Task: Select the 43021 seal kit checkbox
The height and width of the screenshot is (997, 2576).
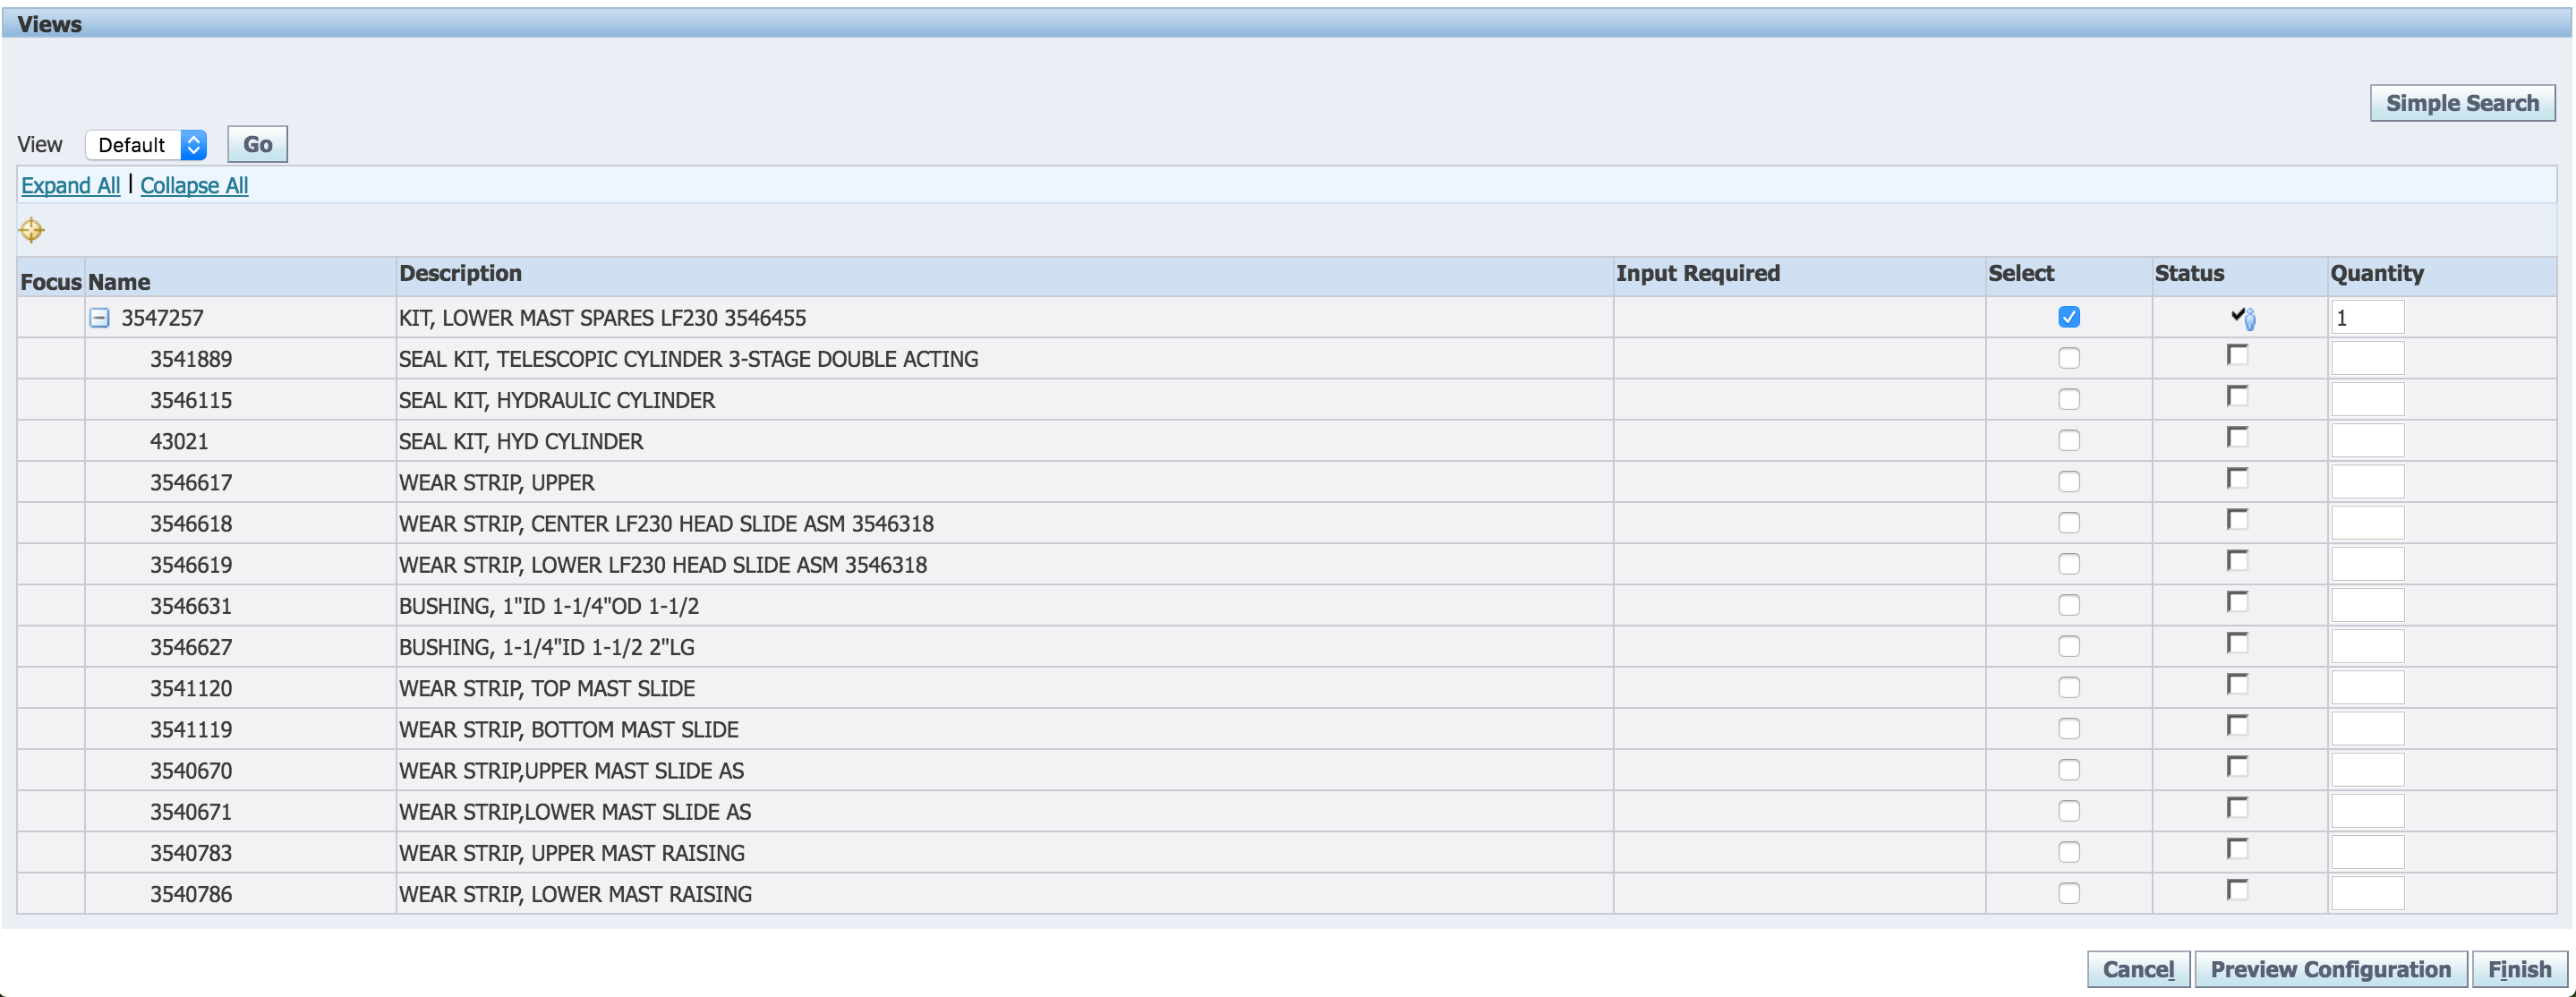Action: (2069, 440)
